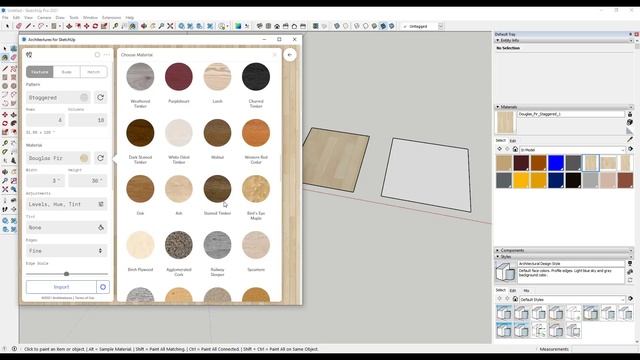Image resolution: width=640 pixels, height=360 pixels.
Task: Toggle the small circle option in Architextures panel header
Action: click(x=97, y=55)
